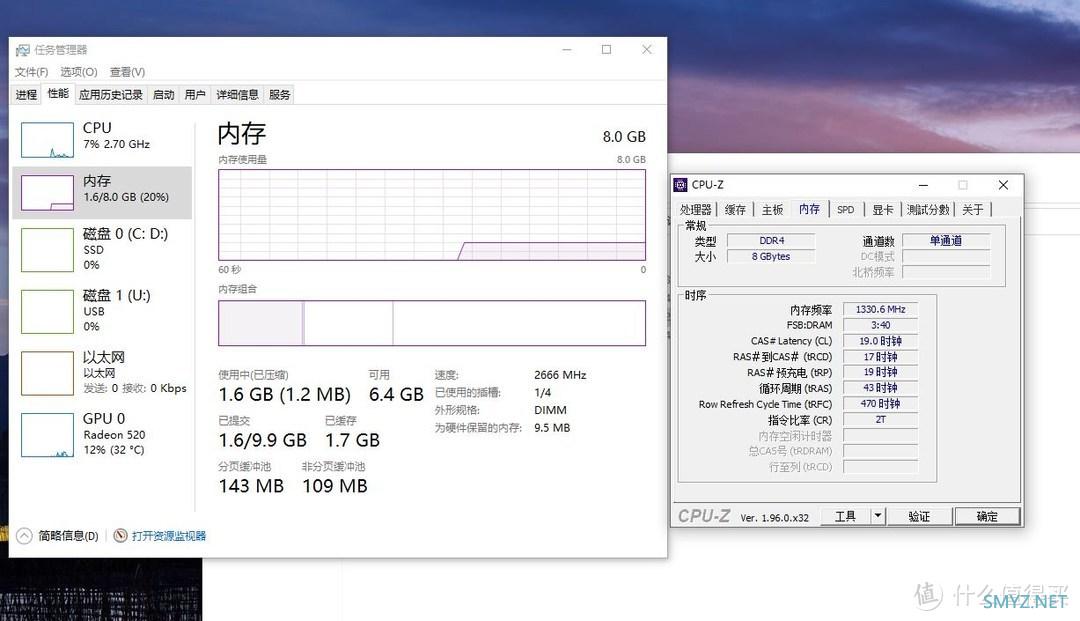
Task: Open the 主板 tab in CPU-Z
Action: click(772, 209)
